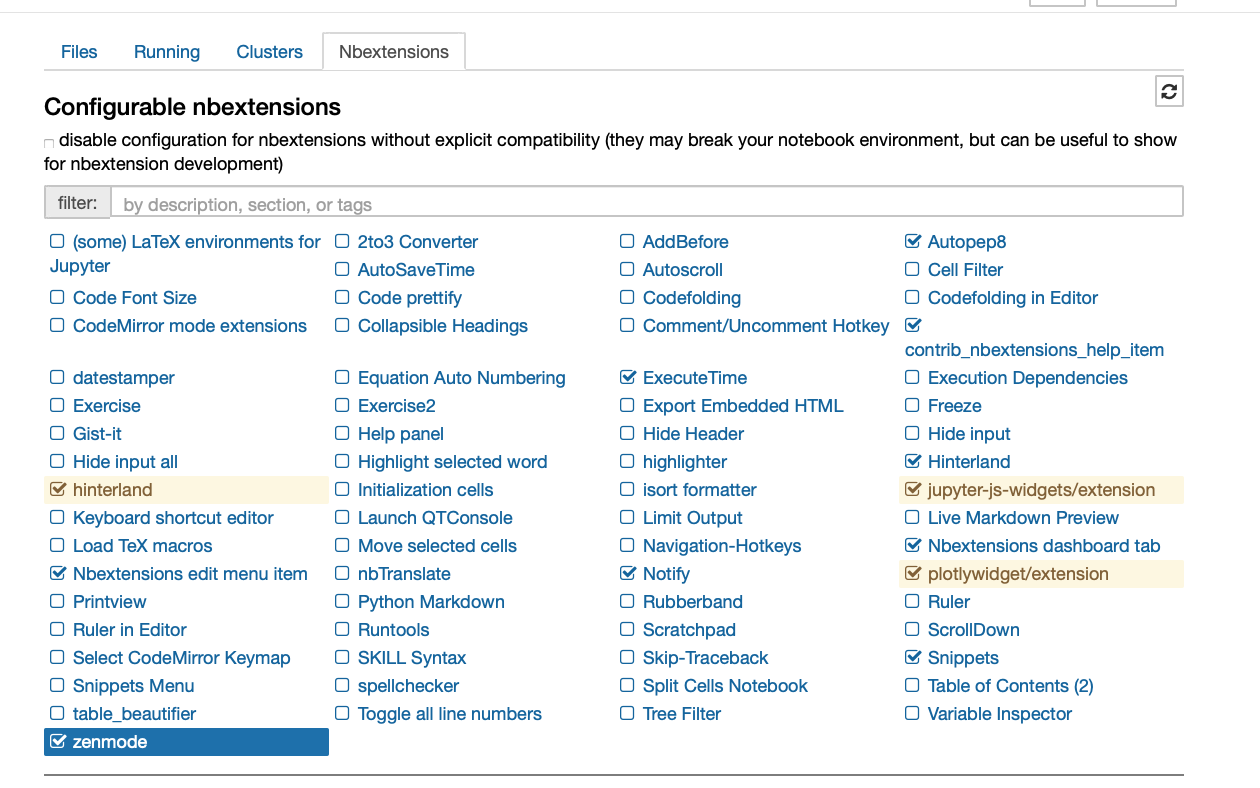Screen dimensions: 1260x788
Task: Select the Live Markdown Preview extension
Action: pos(1023,518)
